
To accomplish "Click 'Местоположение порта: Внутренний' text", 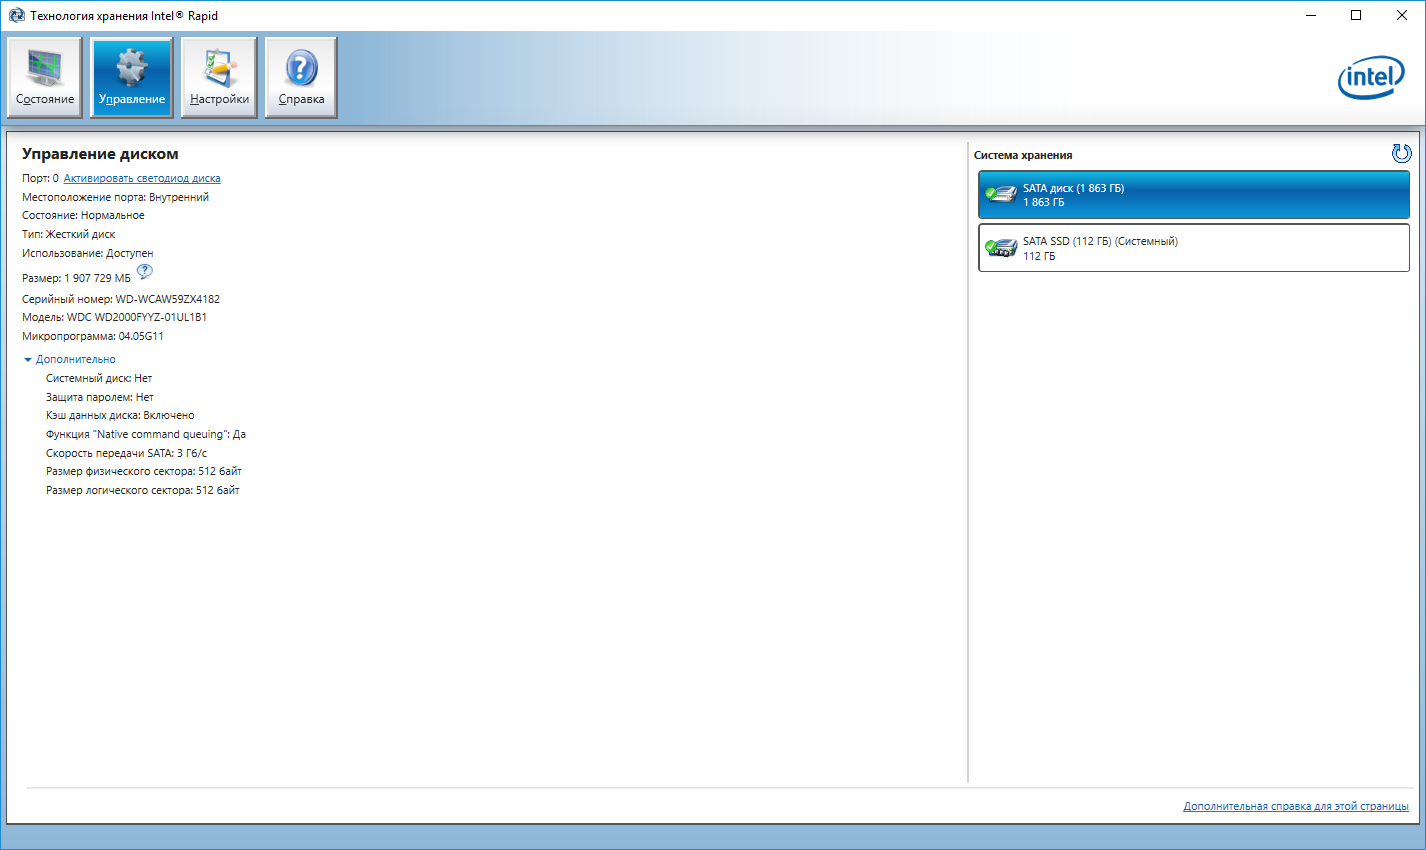I will pos(116,197).
